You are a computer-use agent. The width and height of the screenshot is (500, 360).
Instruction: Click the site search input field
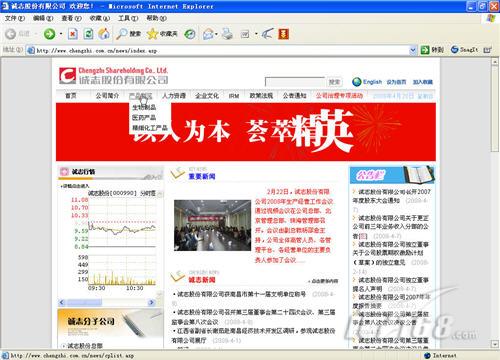295,82
